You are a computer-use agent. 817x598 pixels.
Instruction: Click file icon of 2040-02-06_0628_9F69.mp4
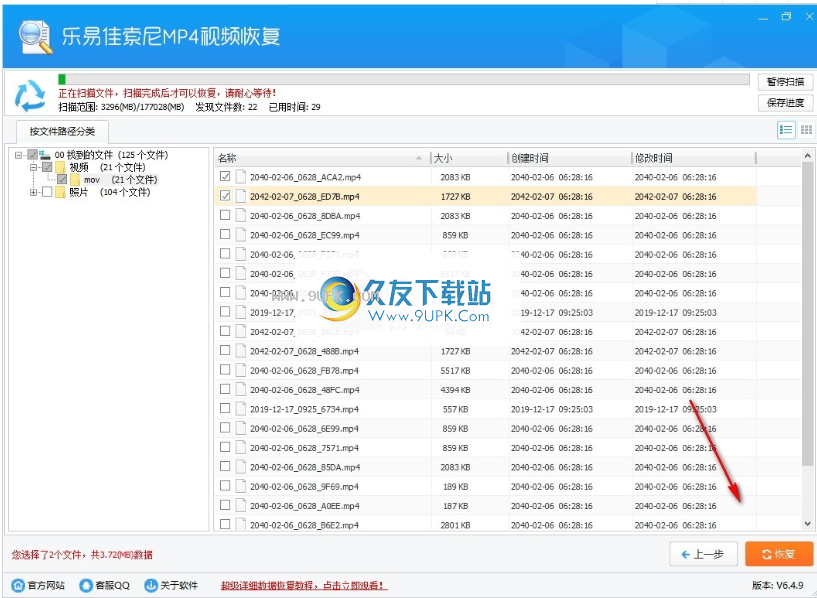point(241,486)
